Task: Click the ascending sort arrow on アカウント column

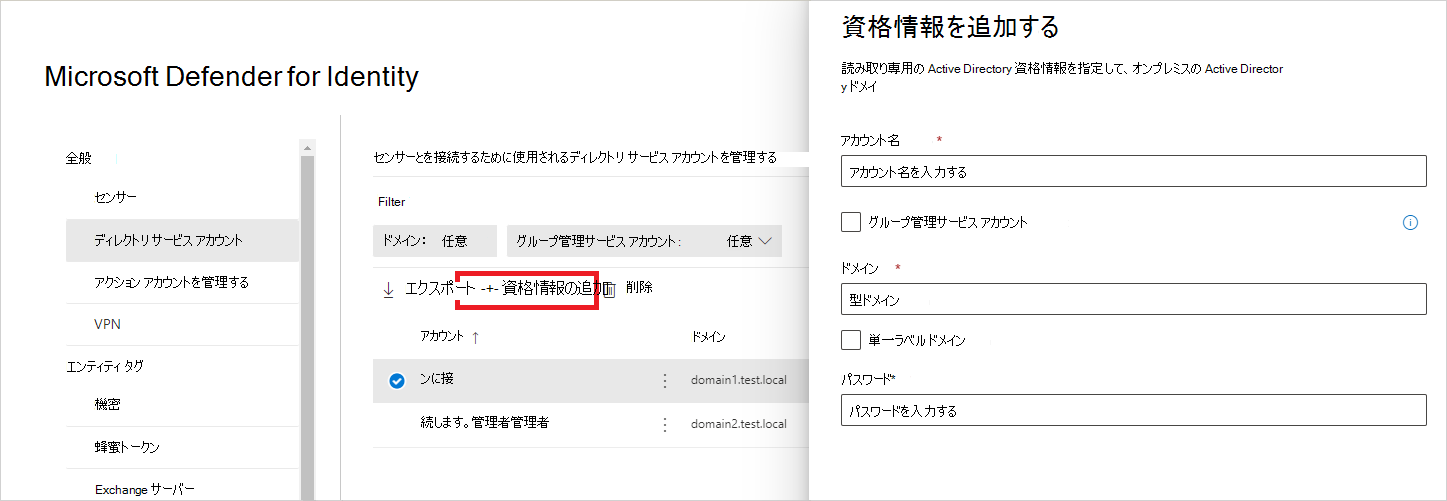Action: pyautogui.click(x=475, y=337)
